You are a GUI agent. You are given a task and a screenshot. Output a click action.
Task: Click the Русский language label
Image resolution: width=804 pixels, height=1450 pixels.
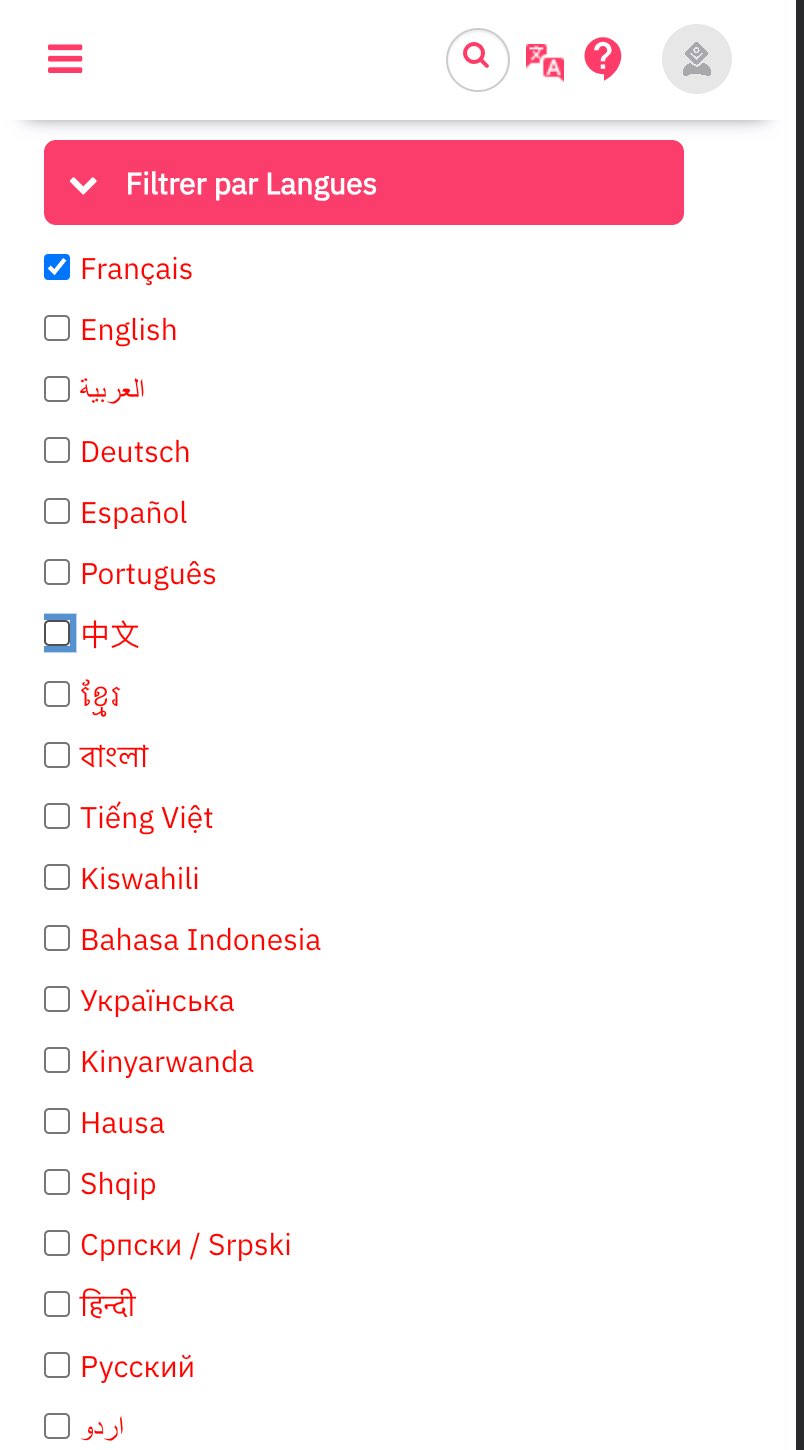(137, 1367)
